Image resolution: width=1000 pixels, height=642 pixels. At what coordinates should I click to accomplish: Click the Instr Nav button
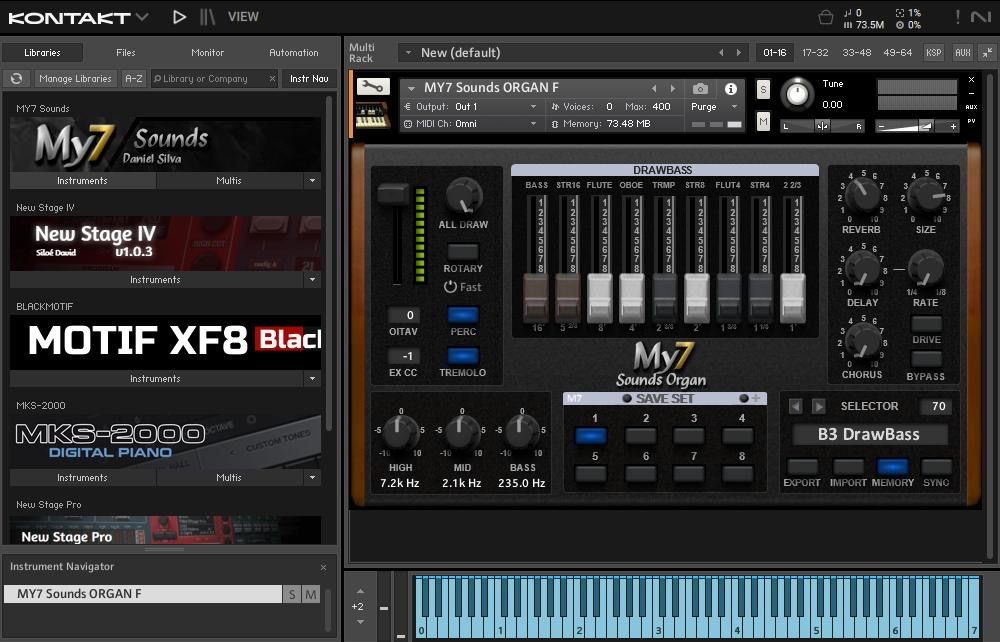(309, 78)
